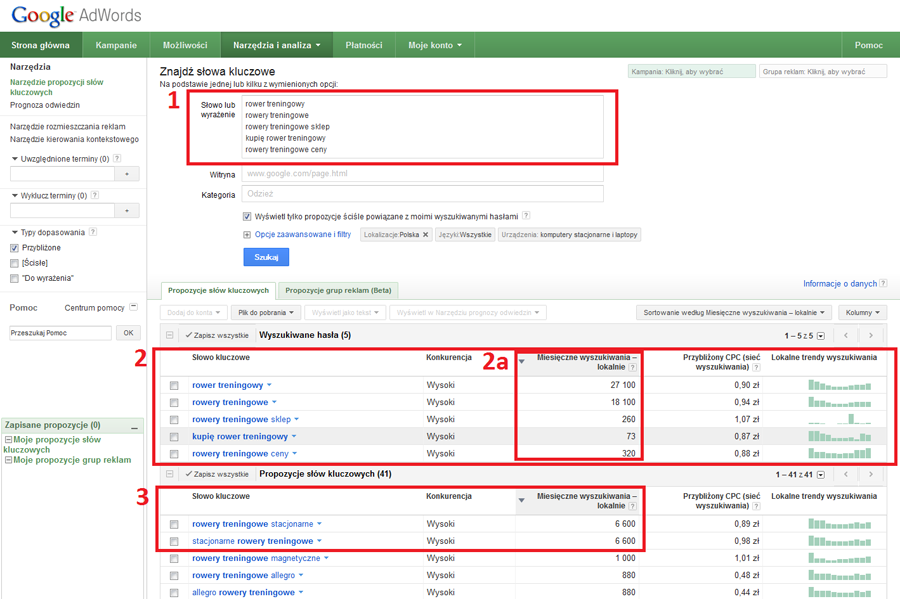Collapse the Wyszukiwane hasła section

tap(170, 336)
